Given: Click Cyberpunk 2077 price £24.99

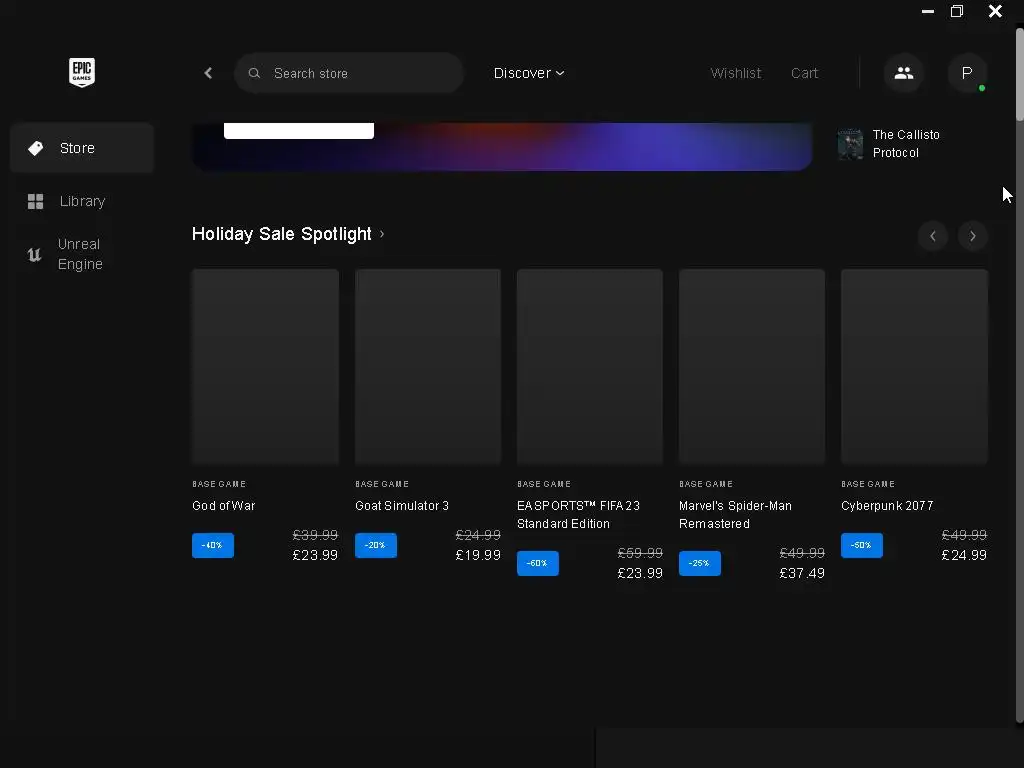Looking at the screenshot, I should click(964, 555).
